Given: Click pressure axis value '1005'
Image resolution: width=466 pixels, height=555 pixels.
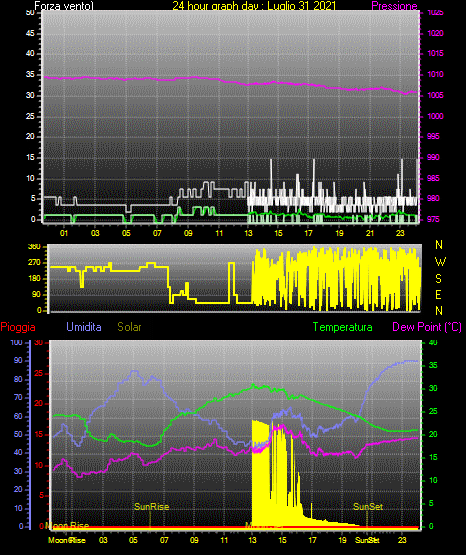Looking at the screenshot, I should point(436,95).
